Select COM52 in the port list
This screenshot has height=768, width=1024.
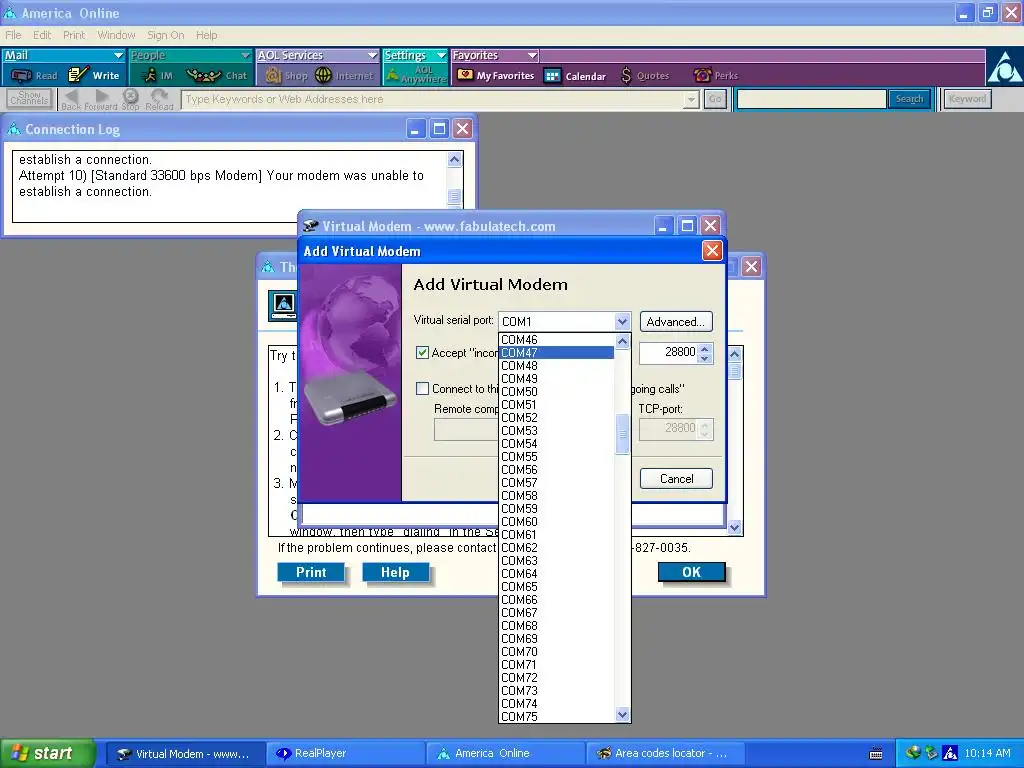point(556,417)
